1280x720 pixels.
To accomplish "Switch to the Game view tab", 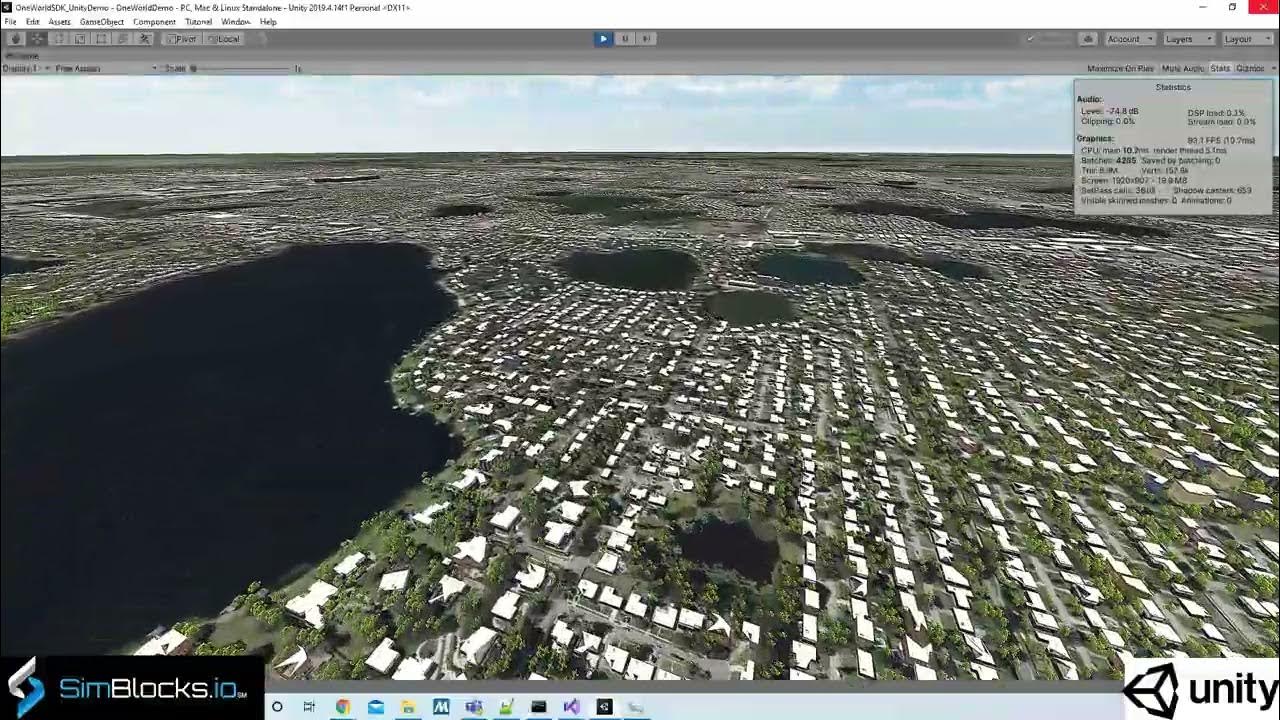I will 24,56.
